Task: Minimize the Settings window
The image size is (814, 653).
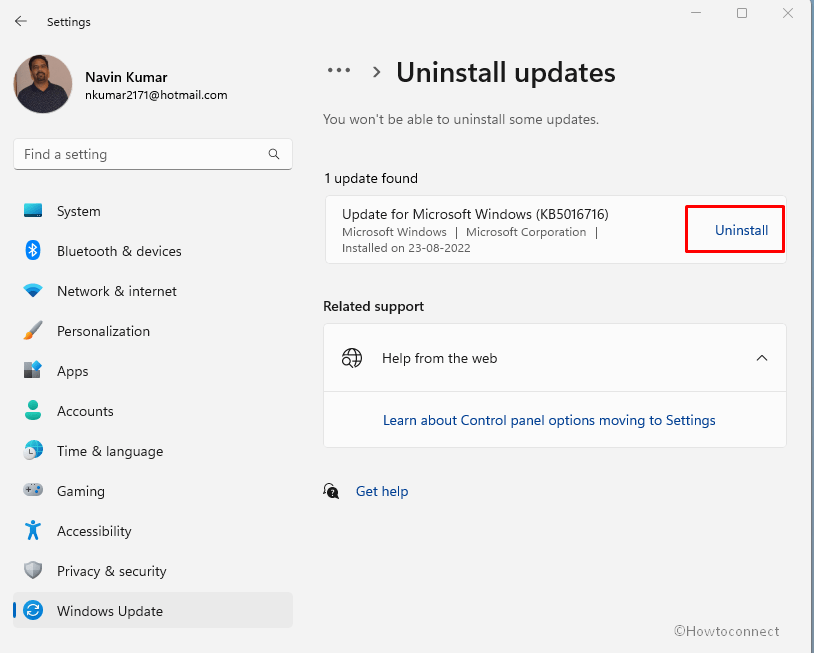Action: [696, 13]
